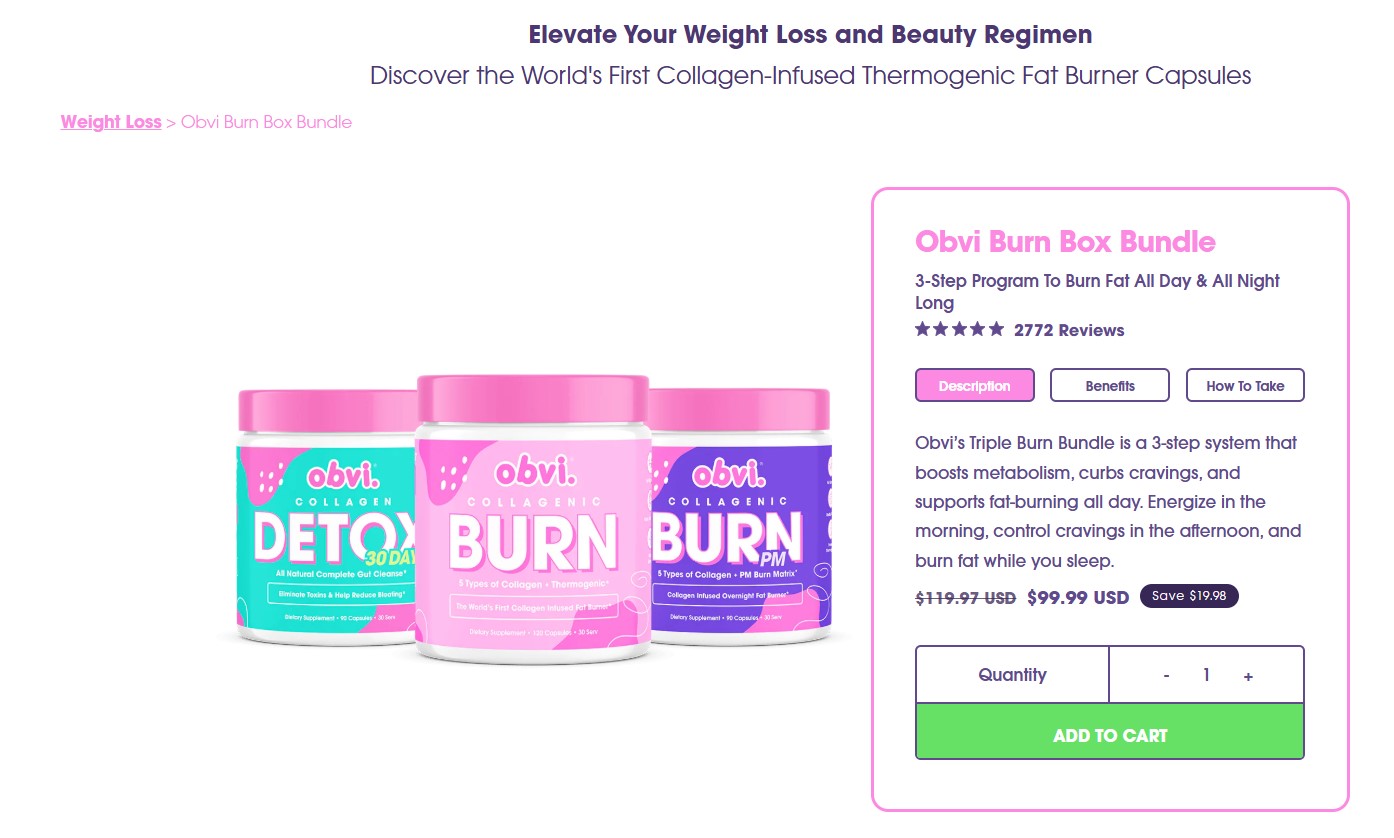Click the Quantity label cell
This screenshot has height=838, width=1394.
pos(1012,675)
